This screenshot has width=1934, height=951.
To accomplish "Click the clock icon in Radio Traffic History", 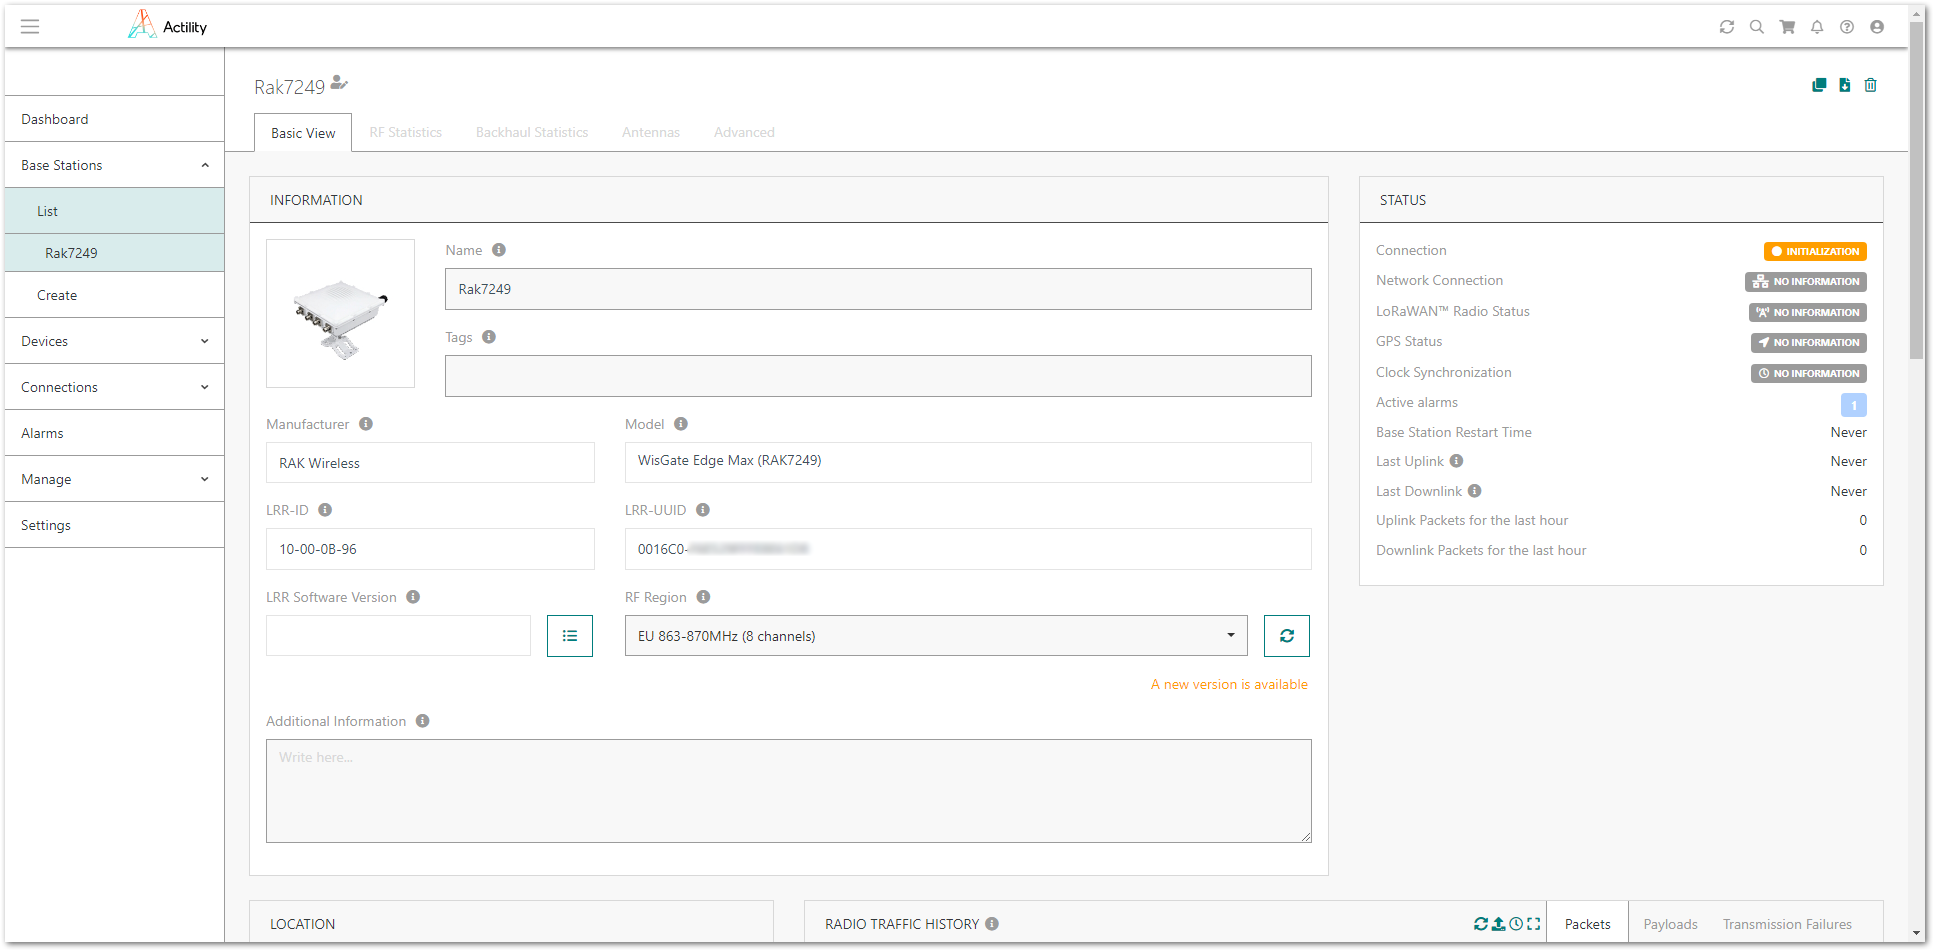I will tap(1516, 924).
